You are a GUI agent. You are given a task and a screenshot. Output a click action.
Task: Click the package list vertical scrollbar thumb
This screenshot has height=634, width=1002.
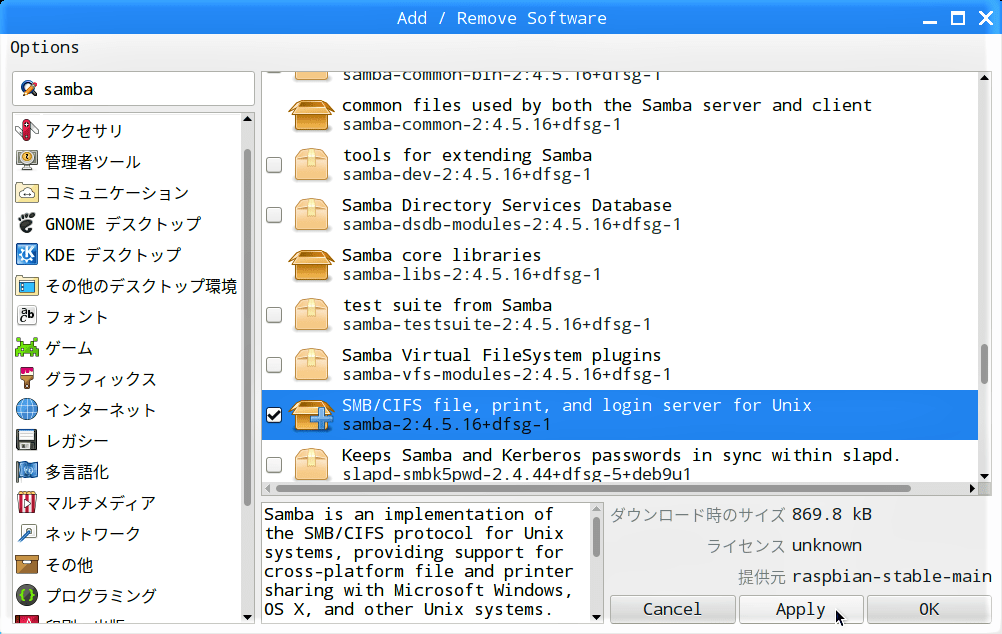pyautogui.click(x=985, y=364)
